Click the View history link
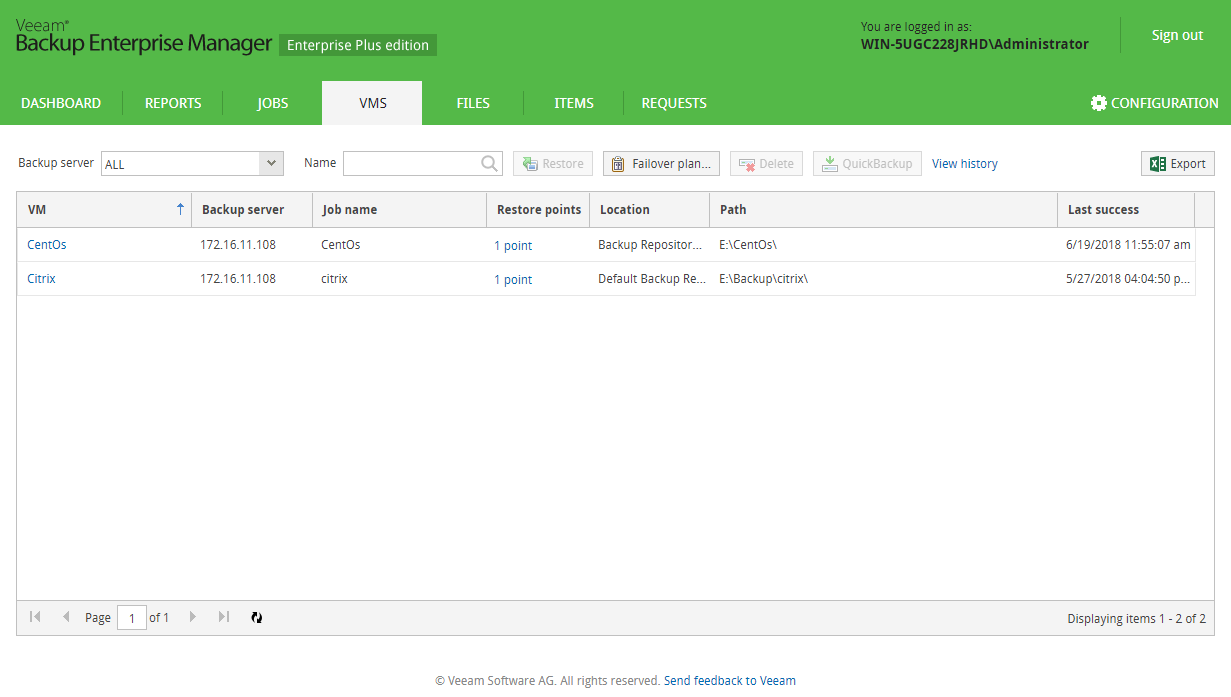Viewport: 1231px width, 697px height. pyautogui.click(x=964, y=164)
